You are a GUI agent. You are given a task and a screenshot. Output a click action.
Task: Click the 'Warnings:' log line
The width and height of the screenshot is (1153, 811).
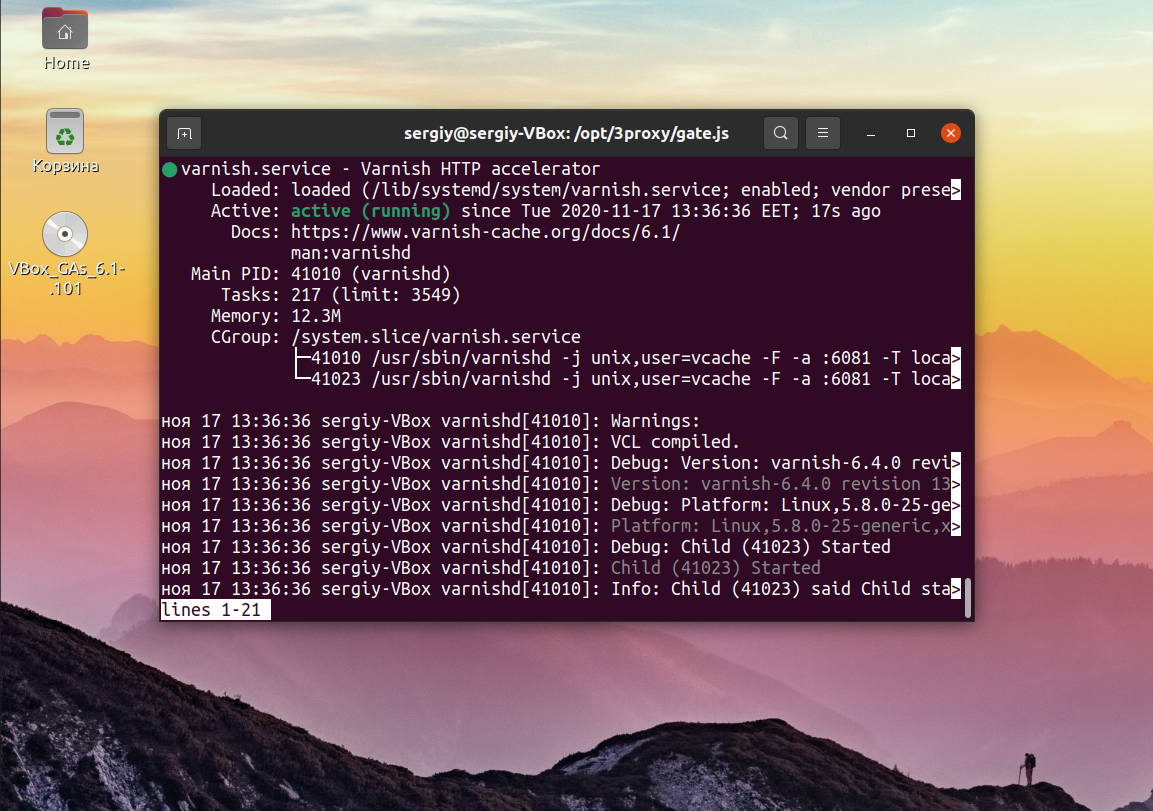(430, 421)
